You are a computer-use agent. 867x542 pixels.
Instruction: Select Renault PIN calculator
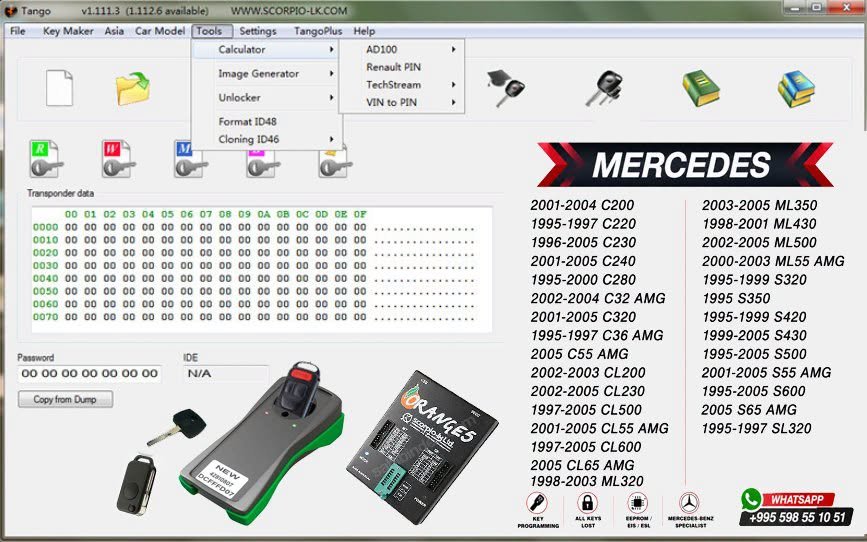pos(401,67)
